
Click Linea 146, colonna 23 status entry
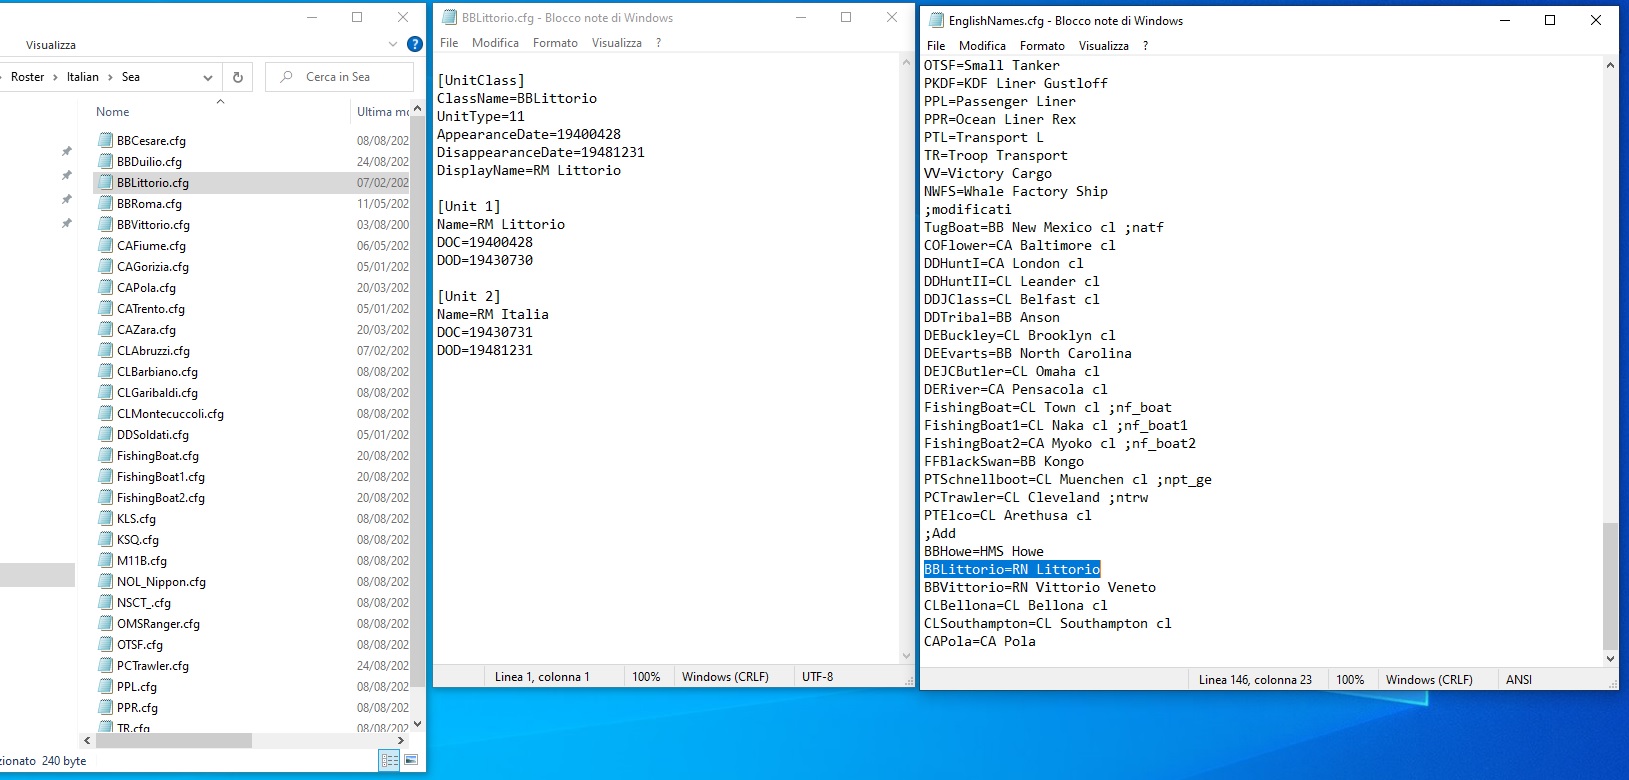[x=1255, y=680]
